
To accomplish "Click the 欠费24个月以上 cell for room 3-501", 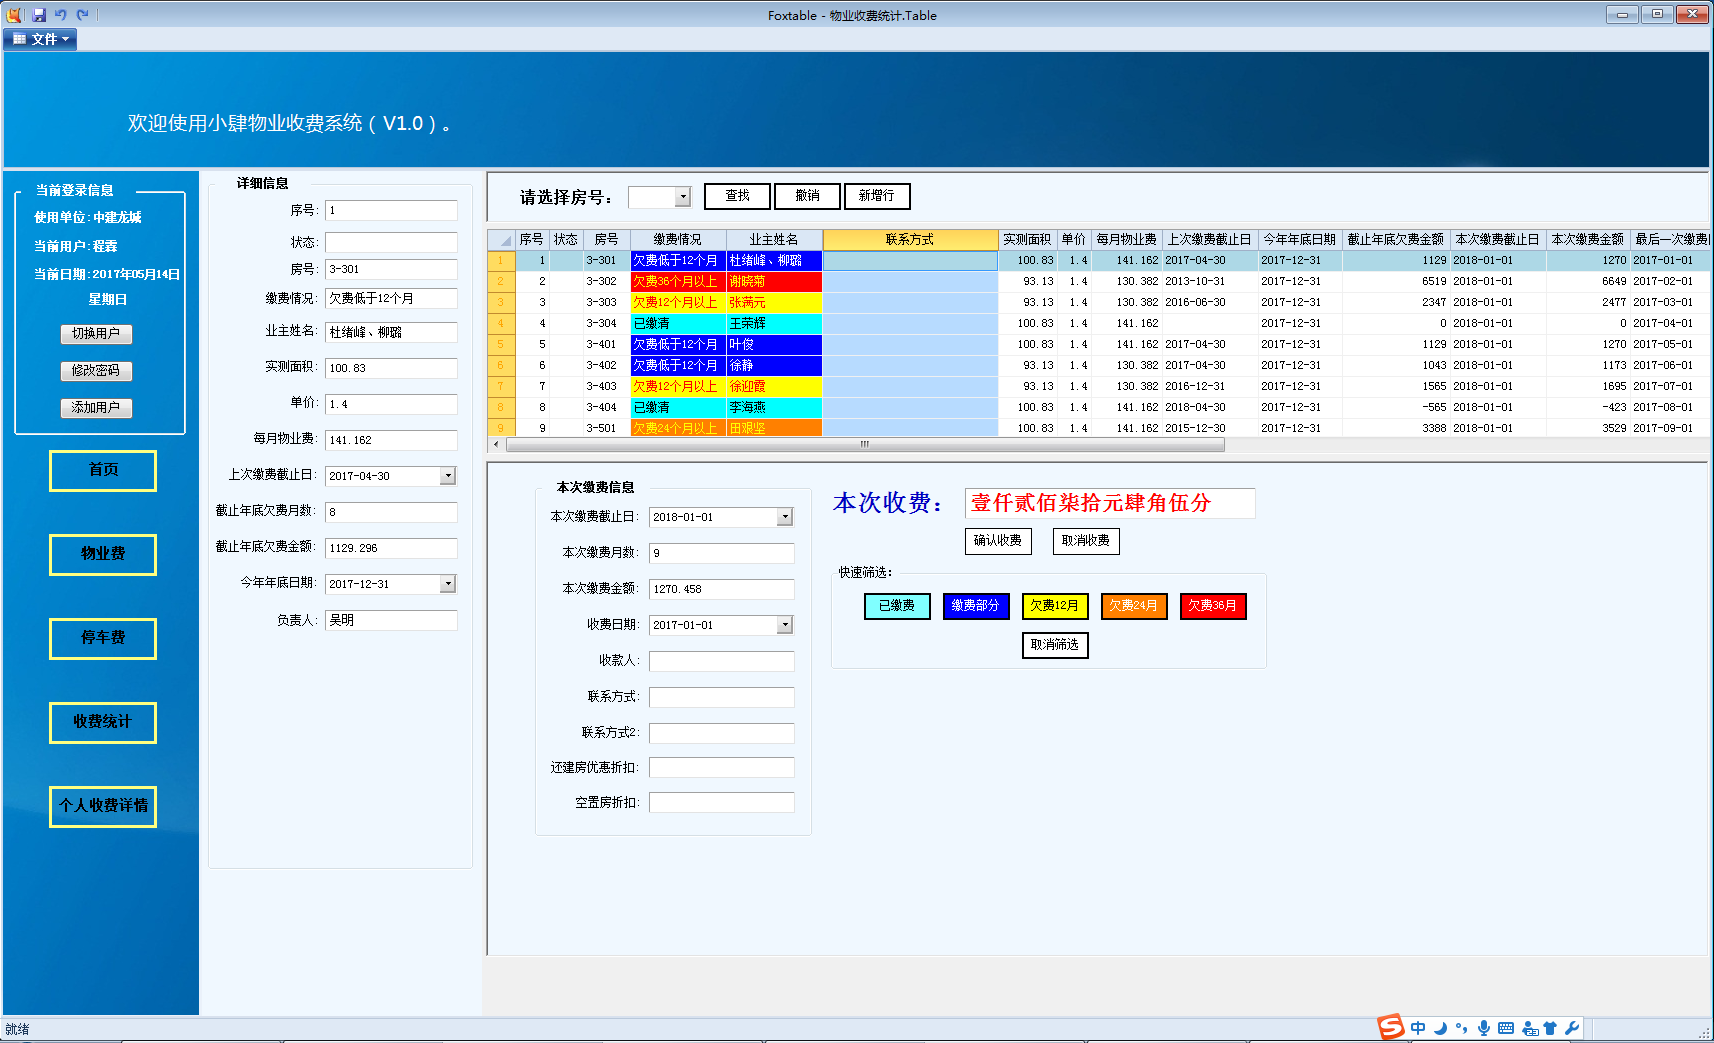I will [x=678, y=428].
